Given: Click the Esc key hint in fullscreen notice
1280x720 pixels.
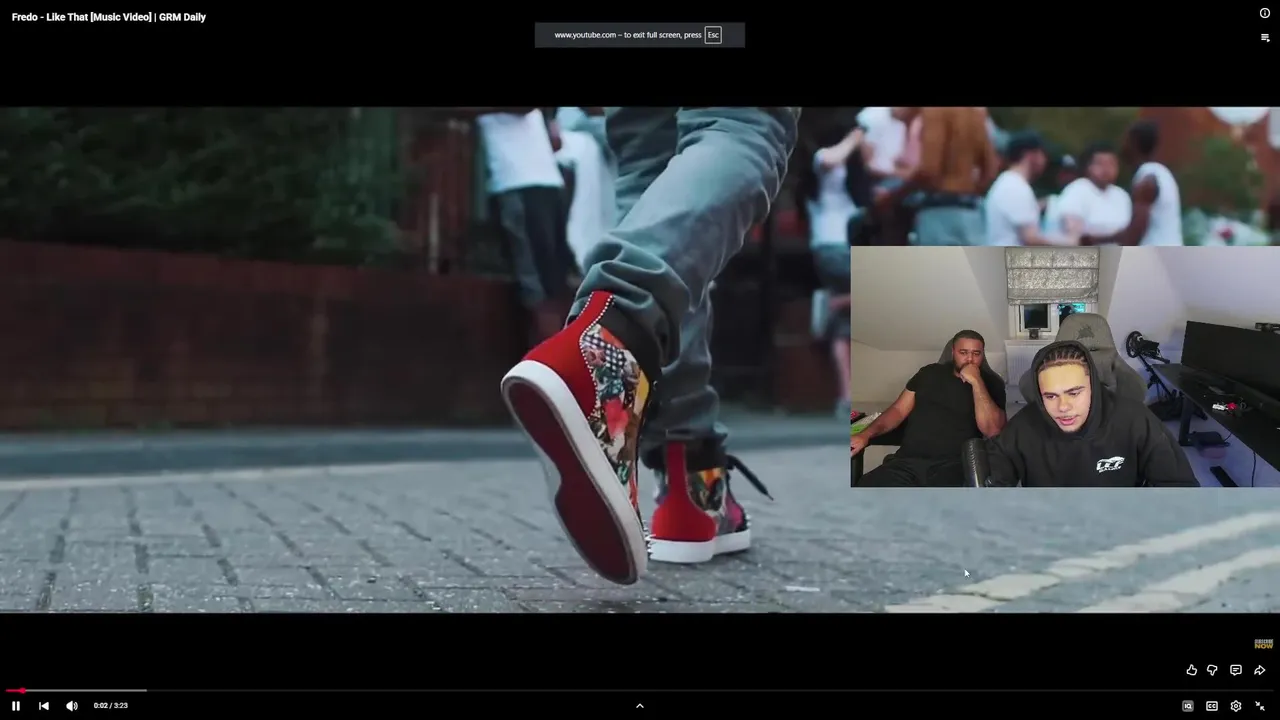Looking at the screenshot, I should (x=713, y=35).
